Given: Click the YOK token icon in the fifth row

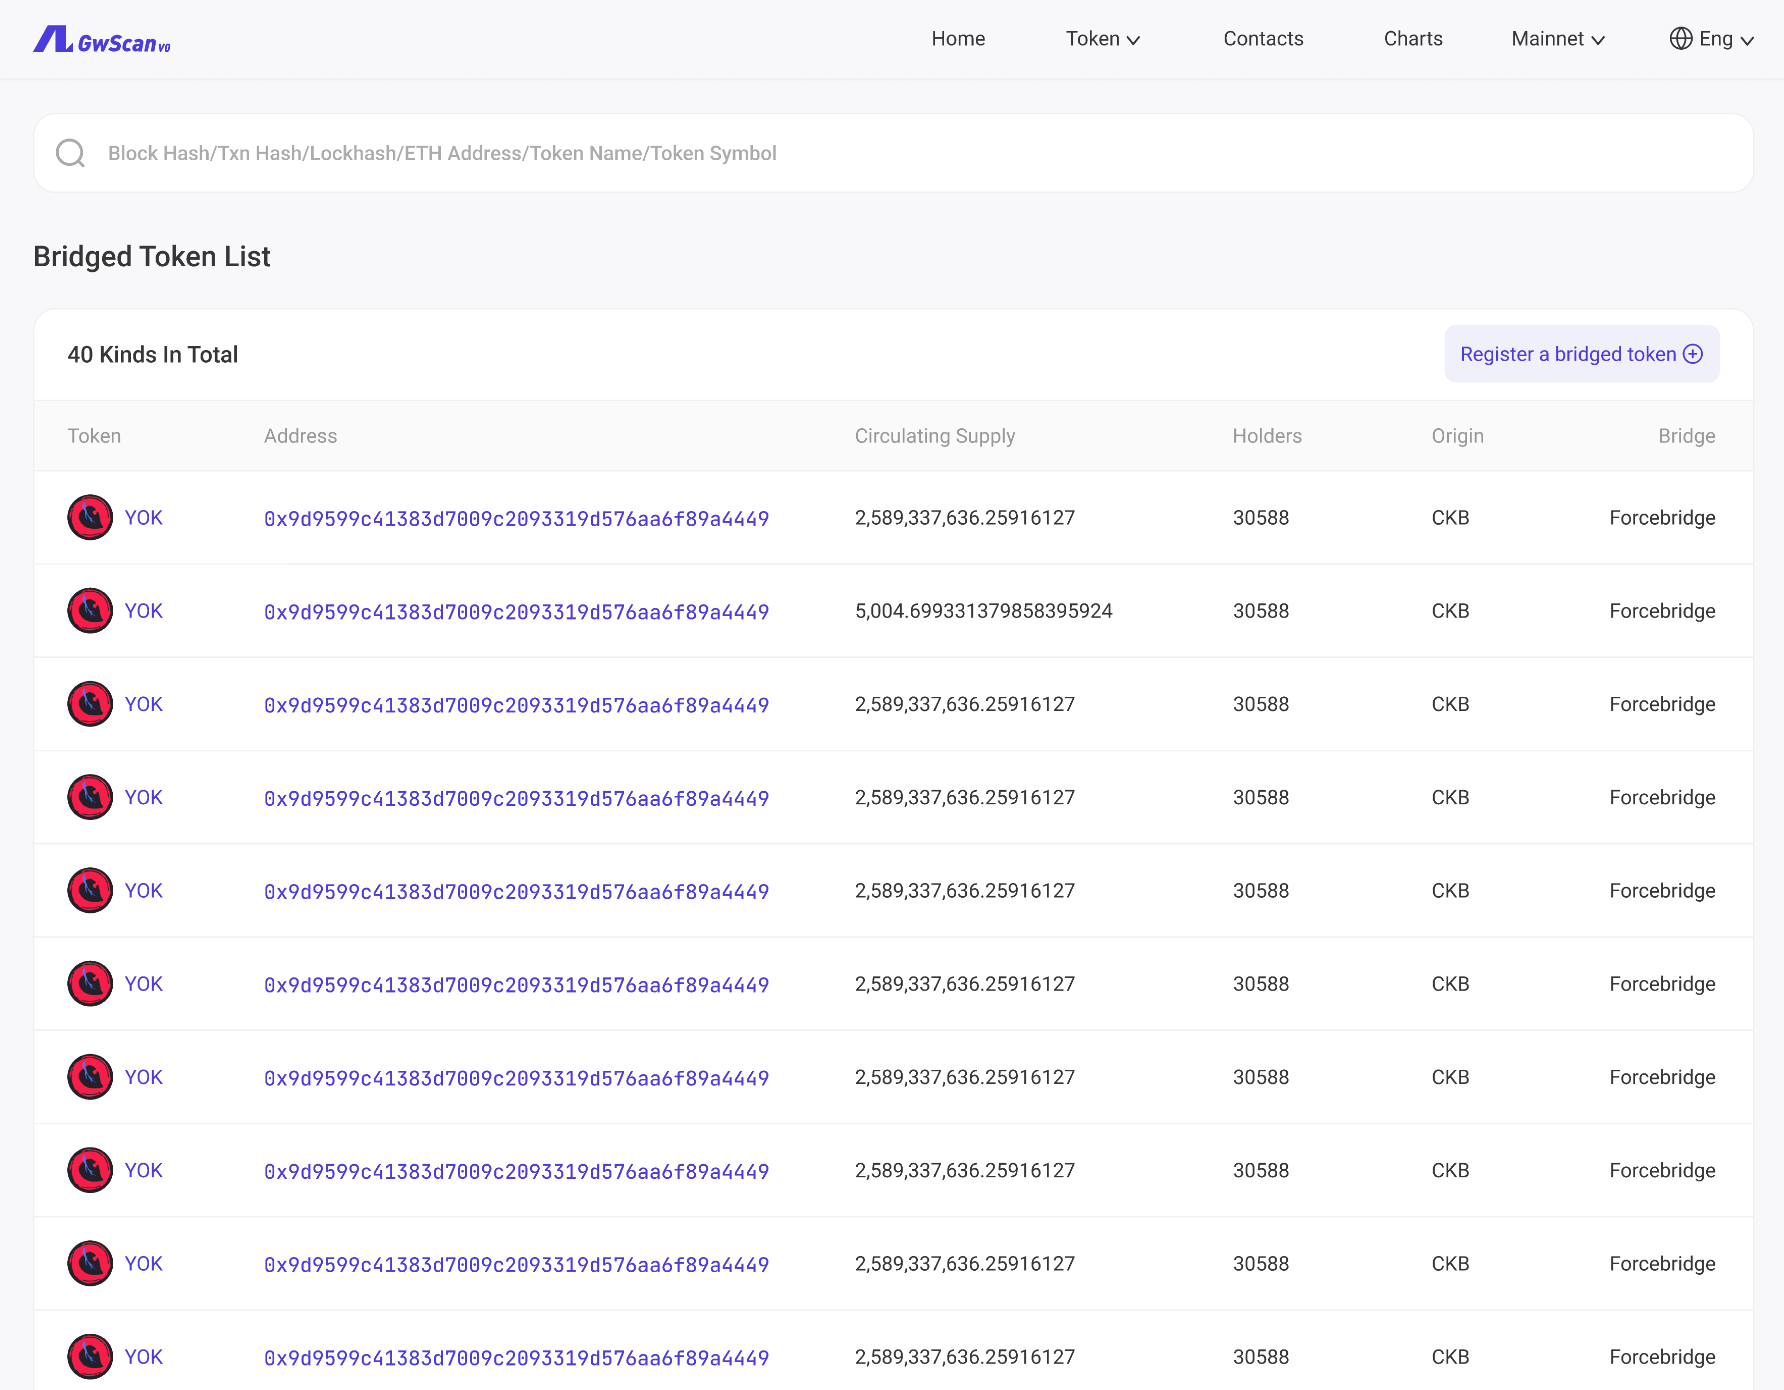Looking at the screenshot, I should [x=89, y=890].
